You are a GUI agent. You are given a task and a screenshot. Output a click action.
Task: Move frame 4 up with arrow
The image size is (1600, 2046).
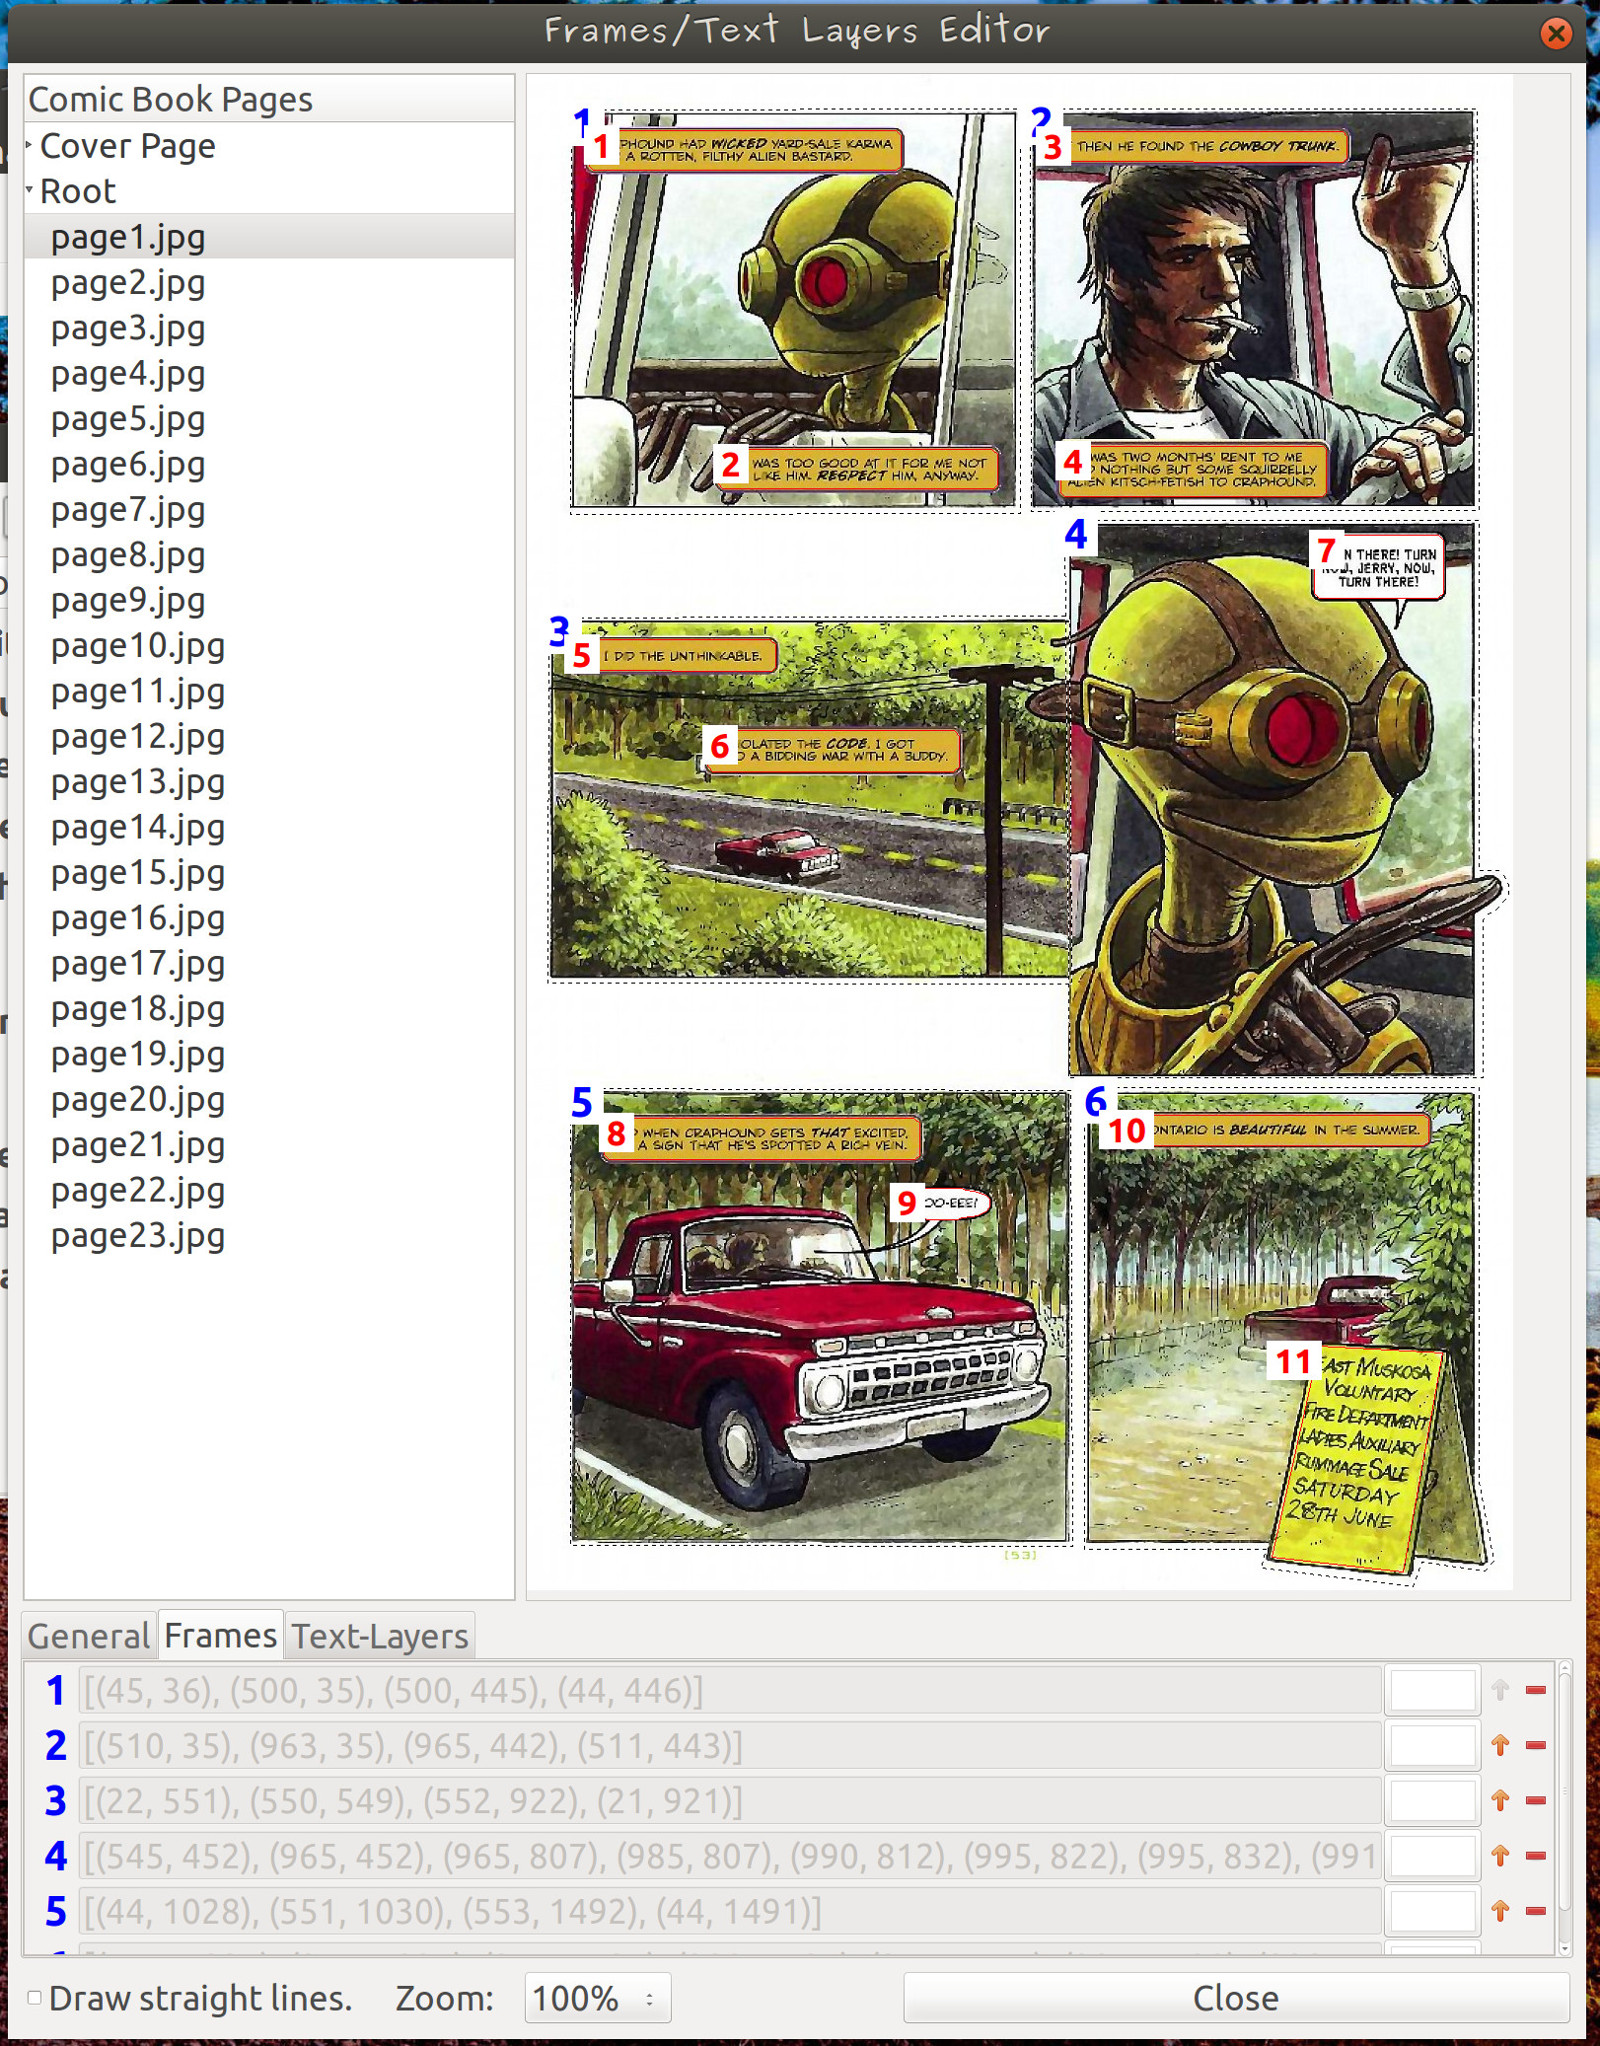(x=1499, y=1855)
